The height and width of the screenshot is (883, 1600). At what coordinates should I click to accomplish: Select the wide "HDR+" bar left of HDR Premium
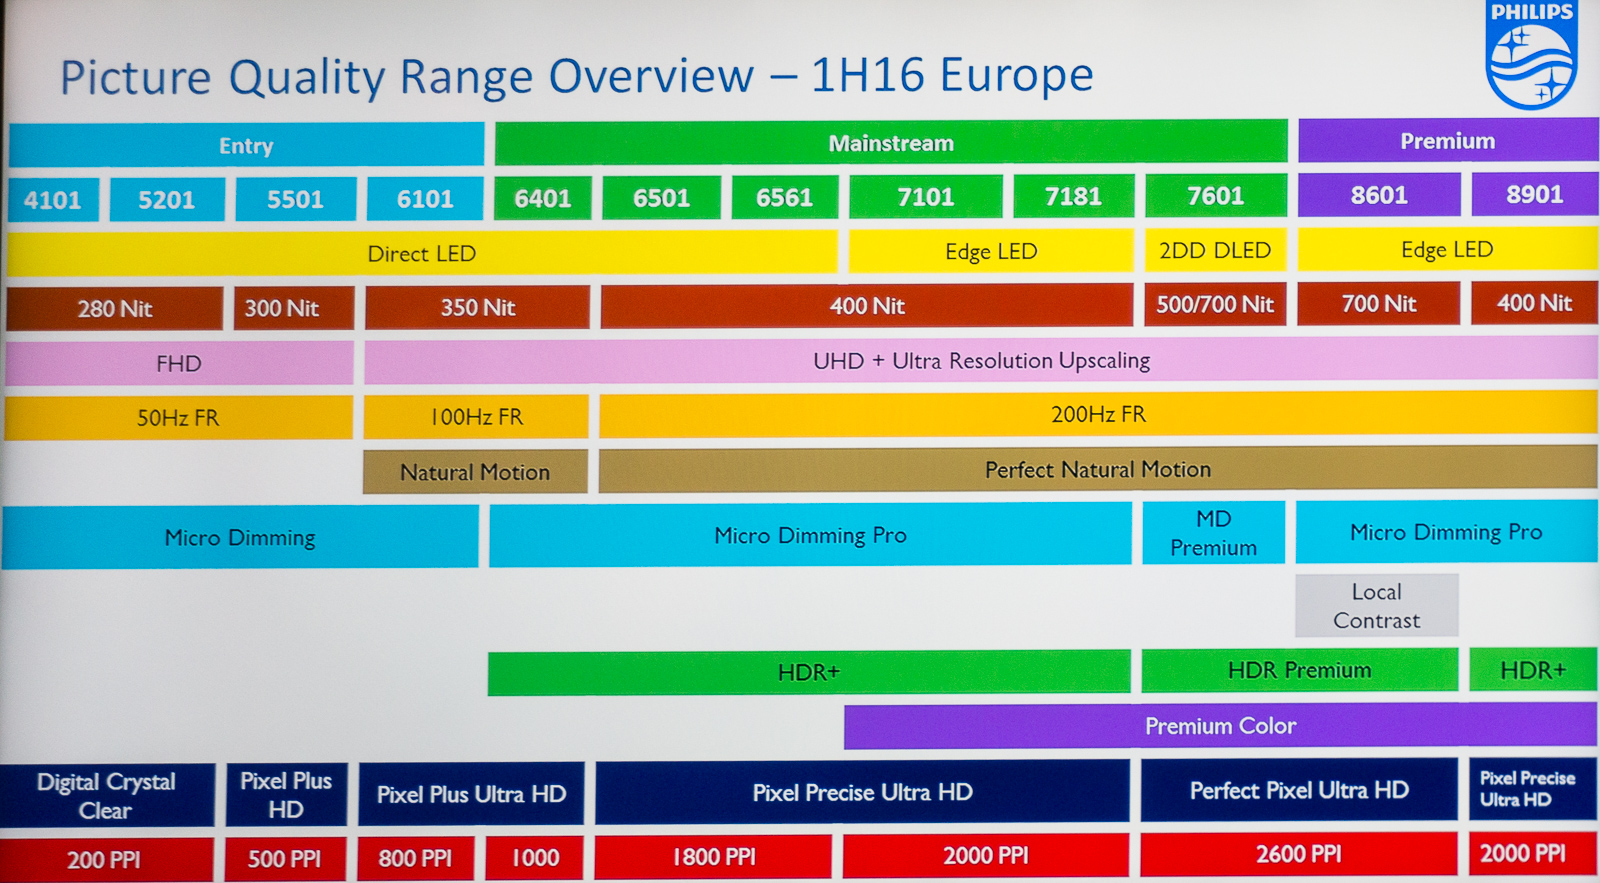coord(809,672)
